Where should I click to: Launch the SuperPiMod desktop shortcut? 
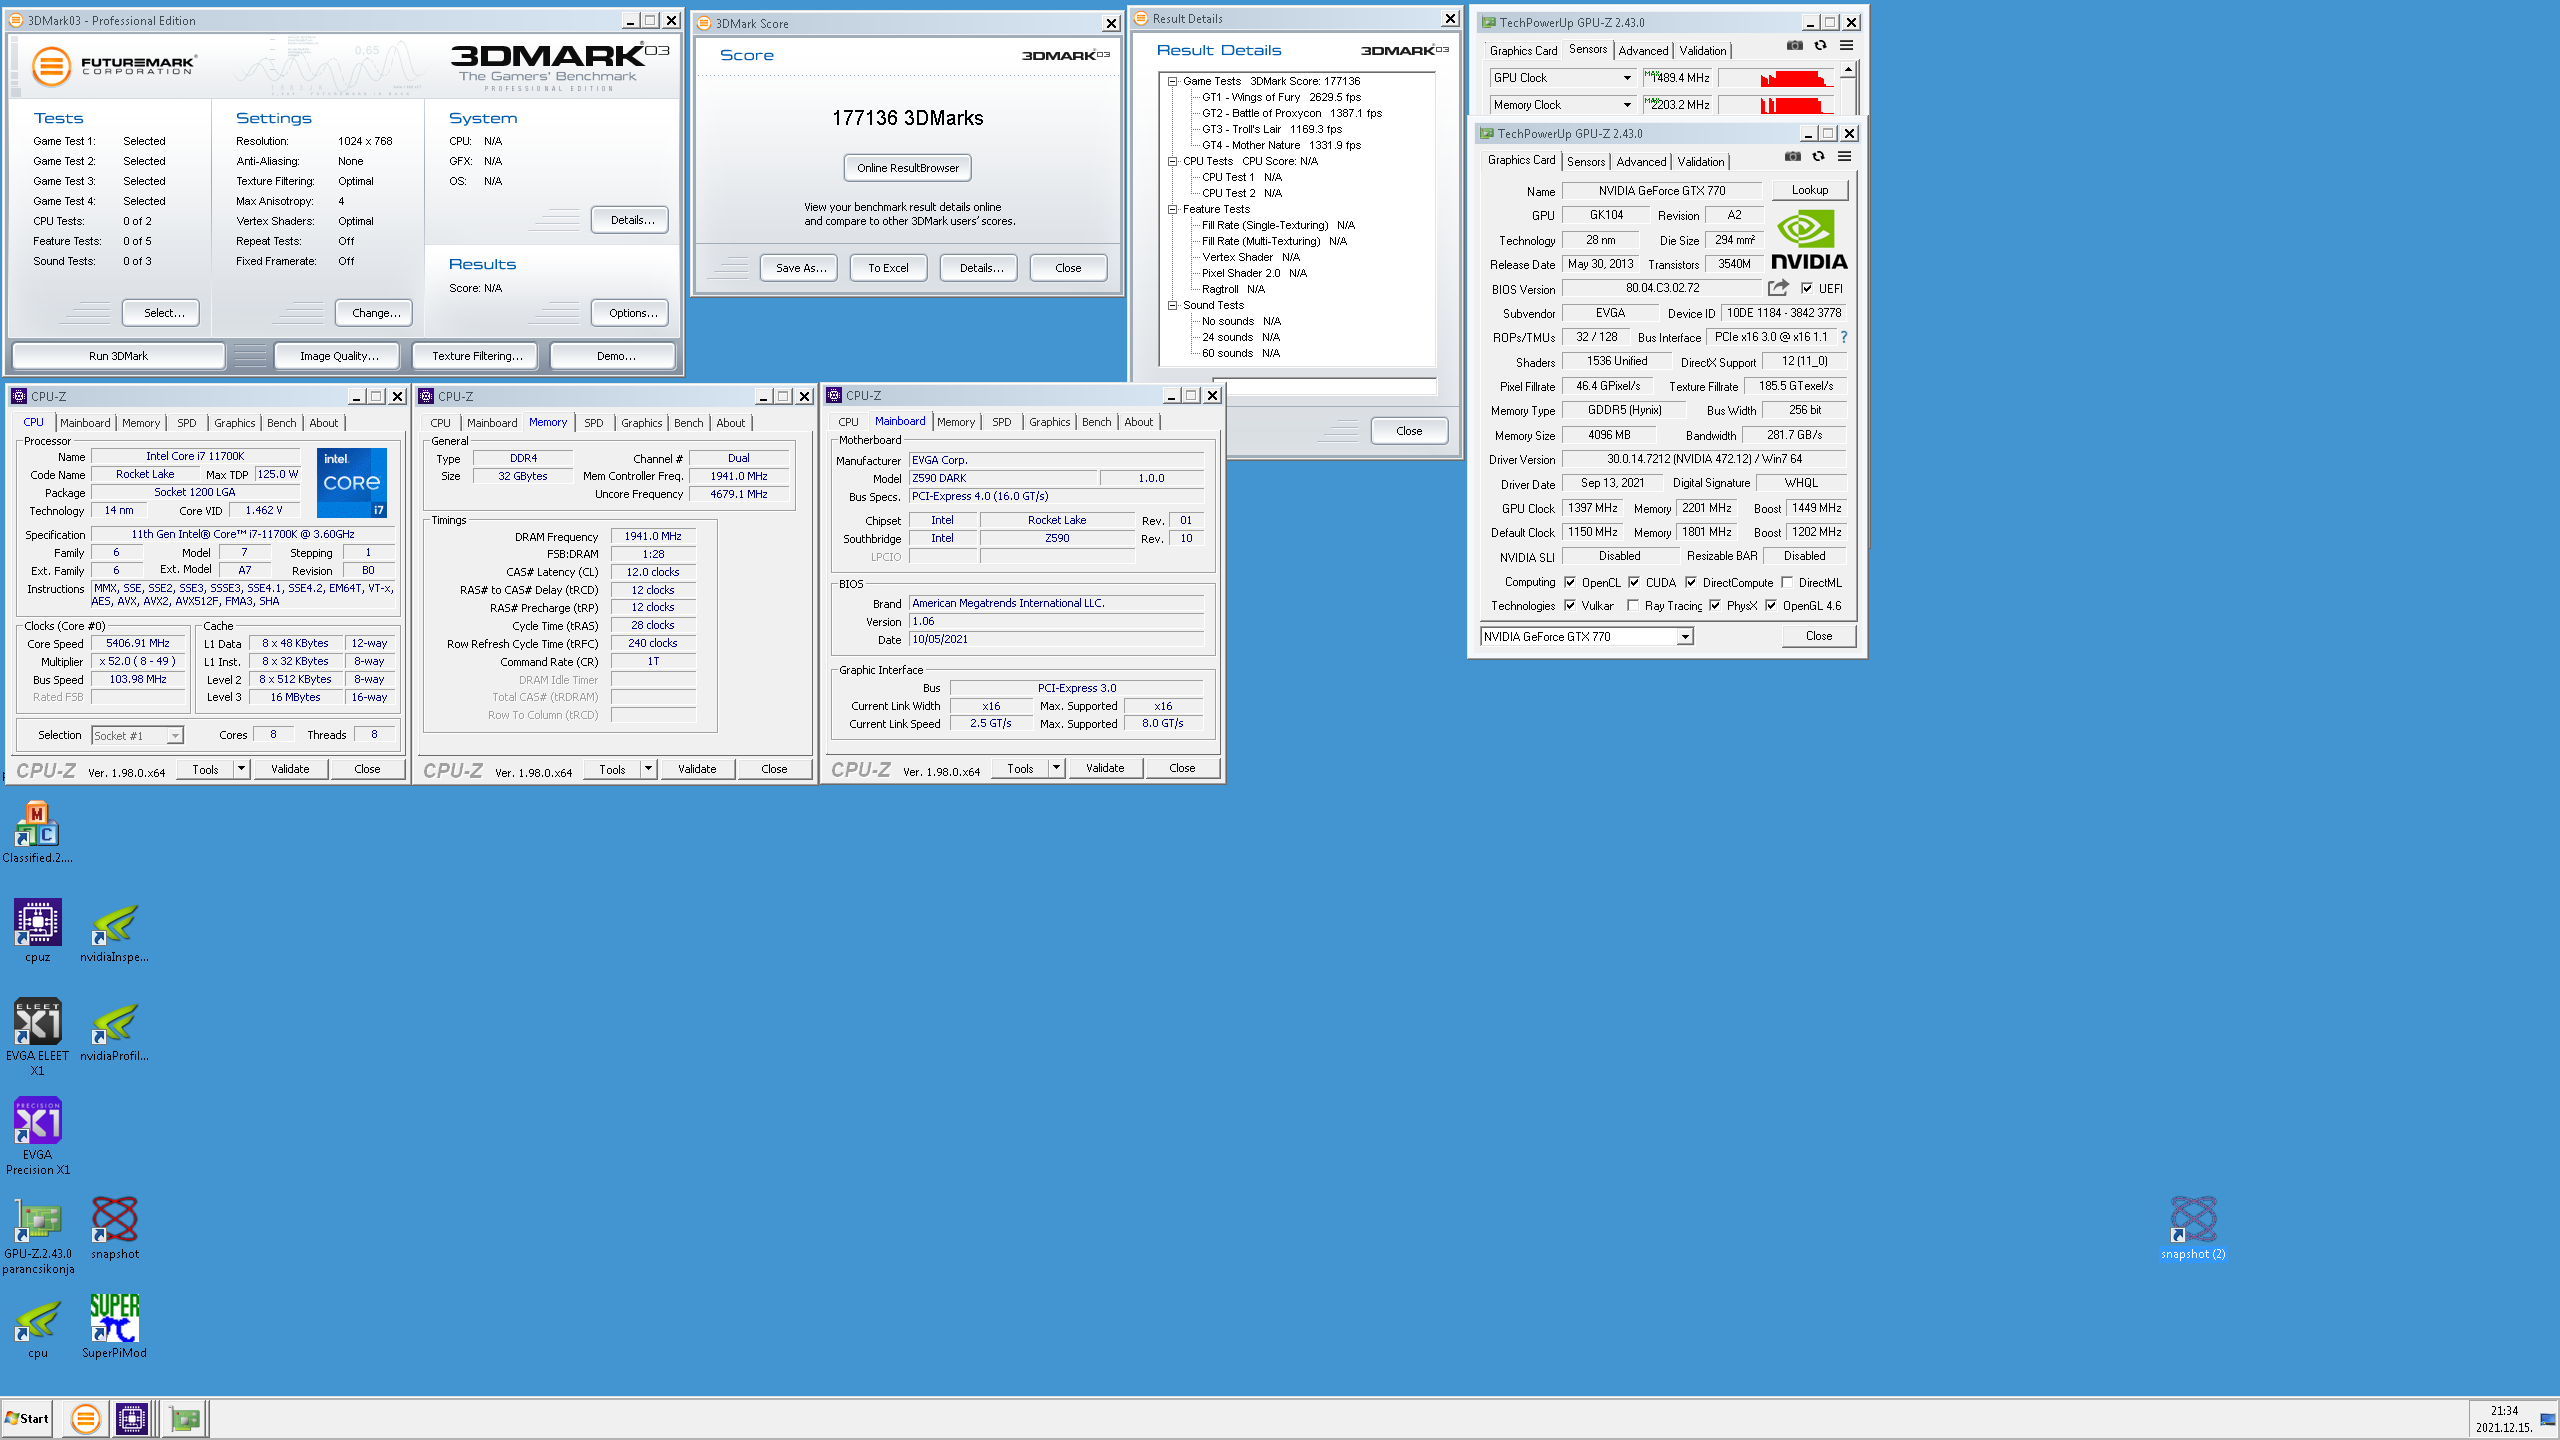[x=115, y=1326]
